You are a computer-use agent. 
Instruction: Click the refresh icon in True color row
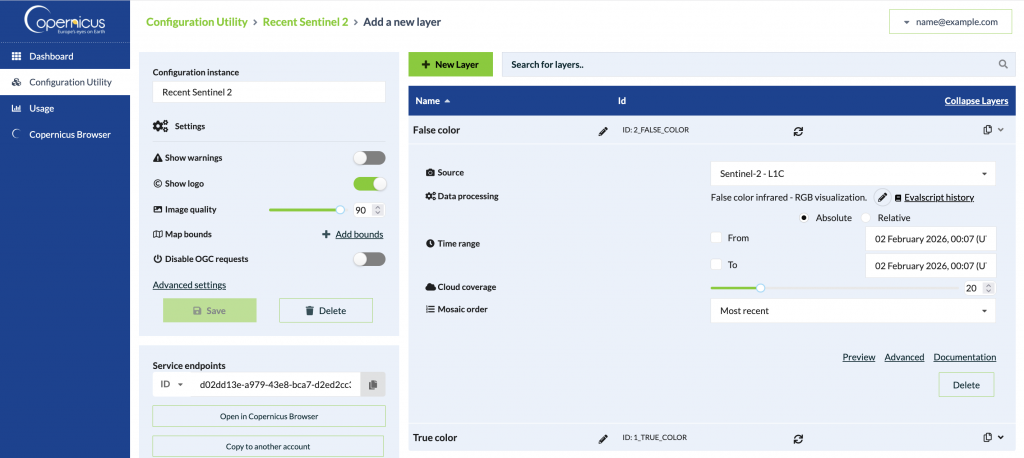coord(798,439)
